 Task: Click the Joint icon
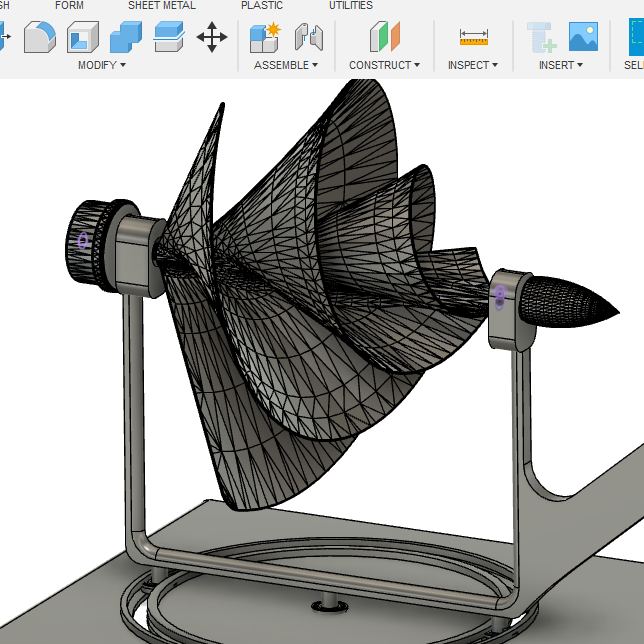tap(309, 37)
